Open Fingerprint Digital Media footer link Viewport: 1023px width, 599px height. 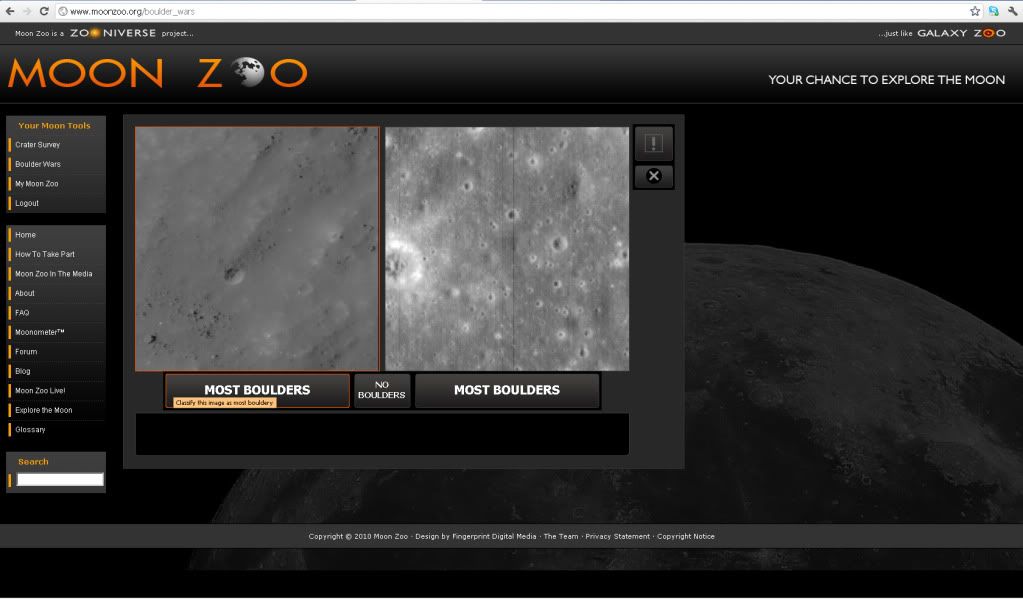pyautogui.click(x=494, y=536)
